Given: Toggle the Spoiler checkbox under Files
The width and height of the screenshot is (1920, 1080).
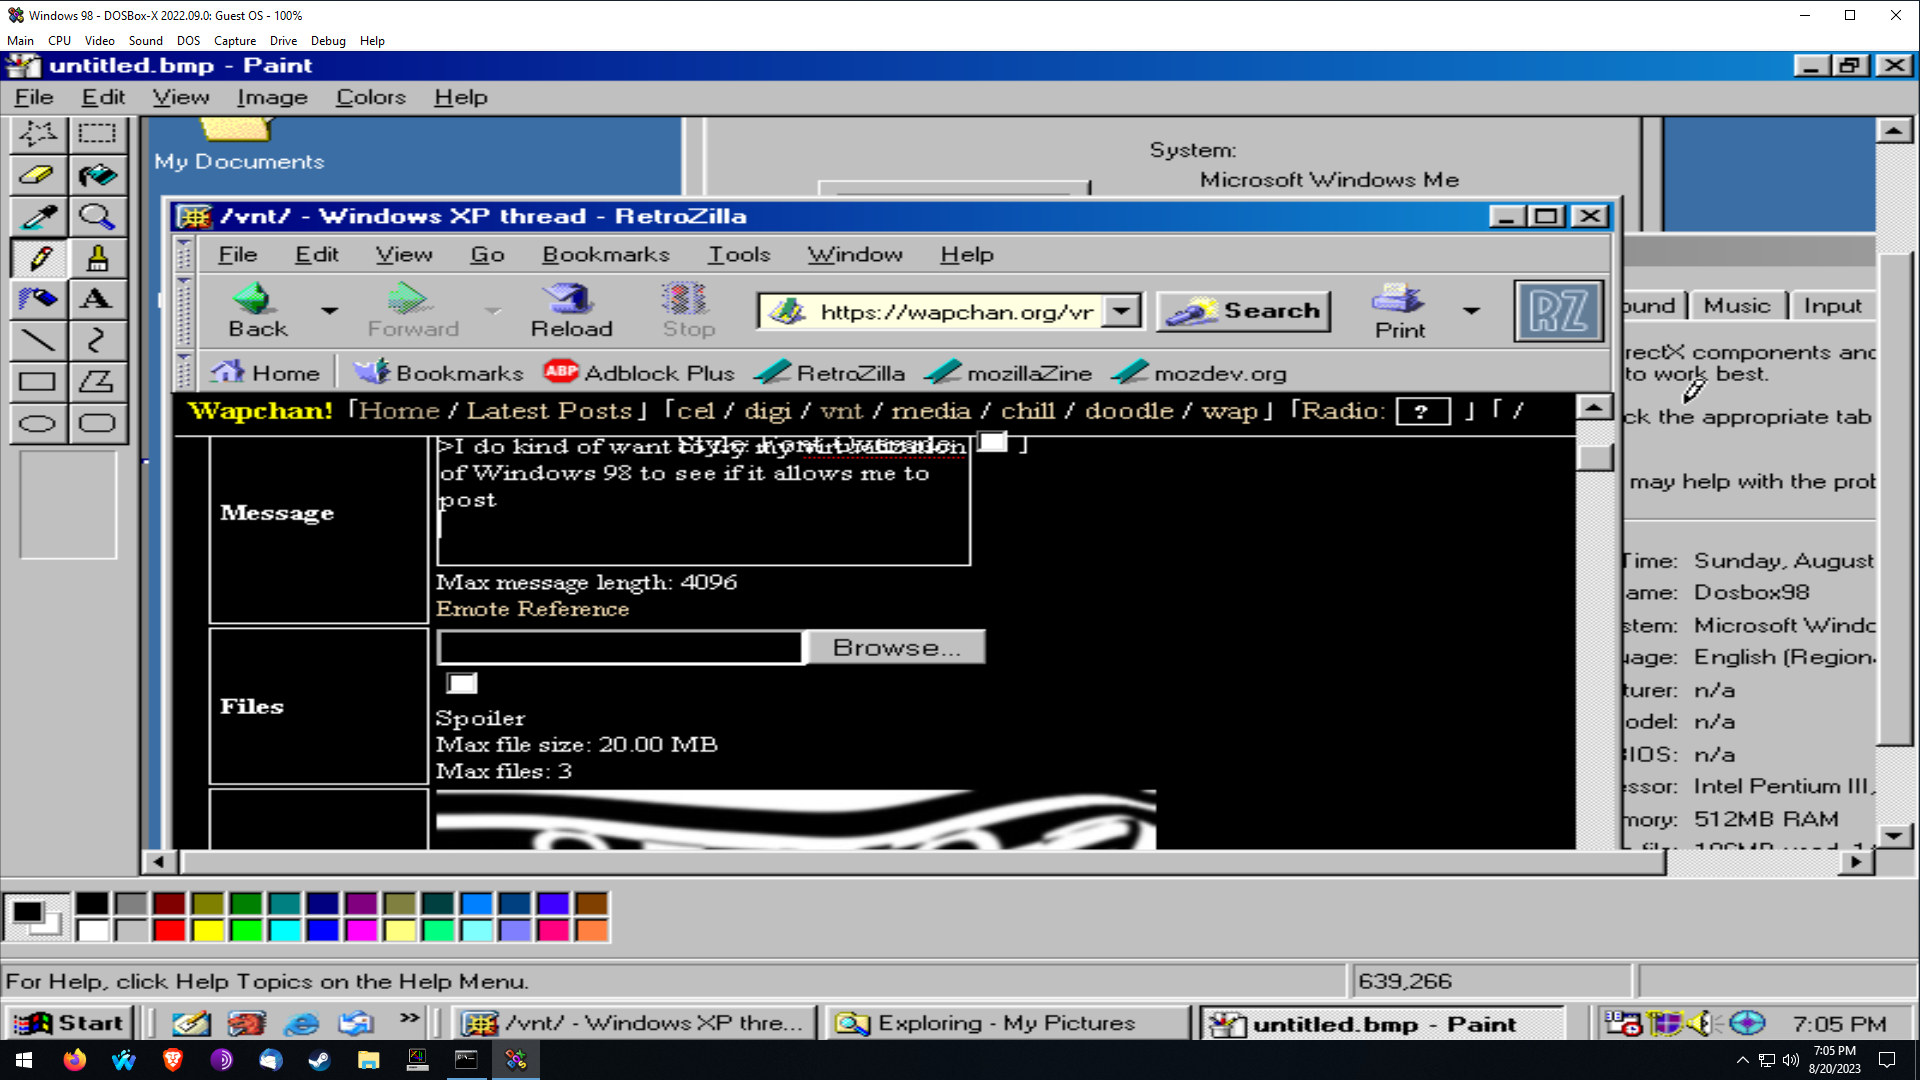Looking at the screenshot, I should tap(462, 683).
